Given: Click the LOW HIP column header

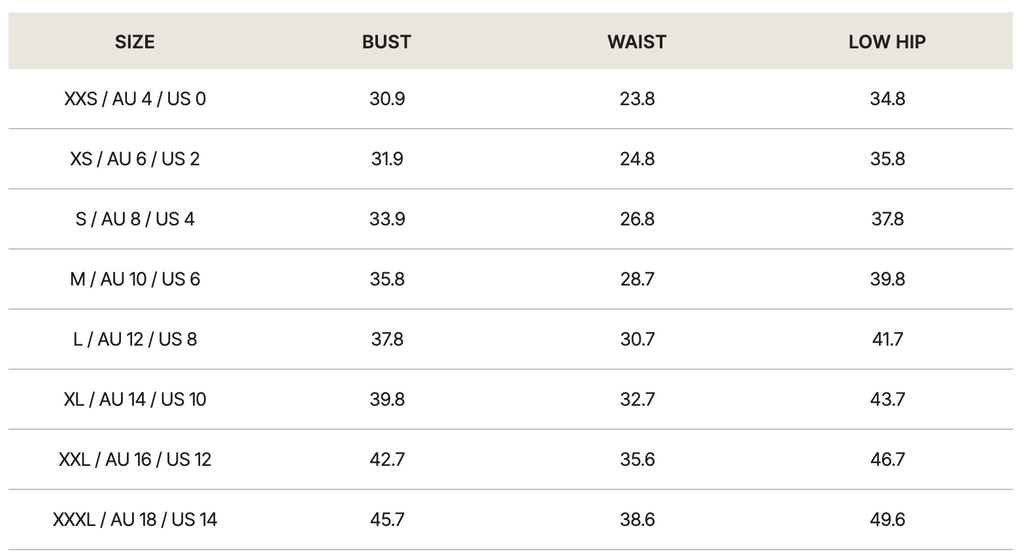Looking at the screenshot, I should (887, 42).
